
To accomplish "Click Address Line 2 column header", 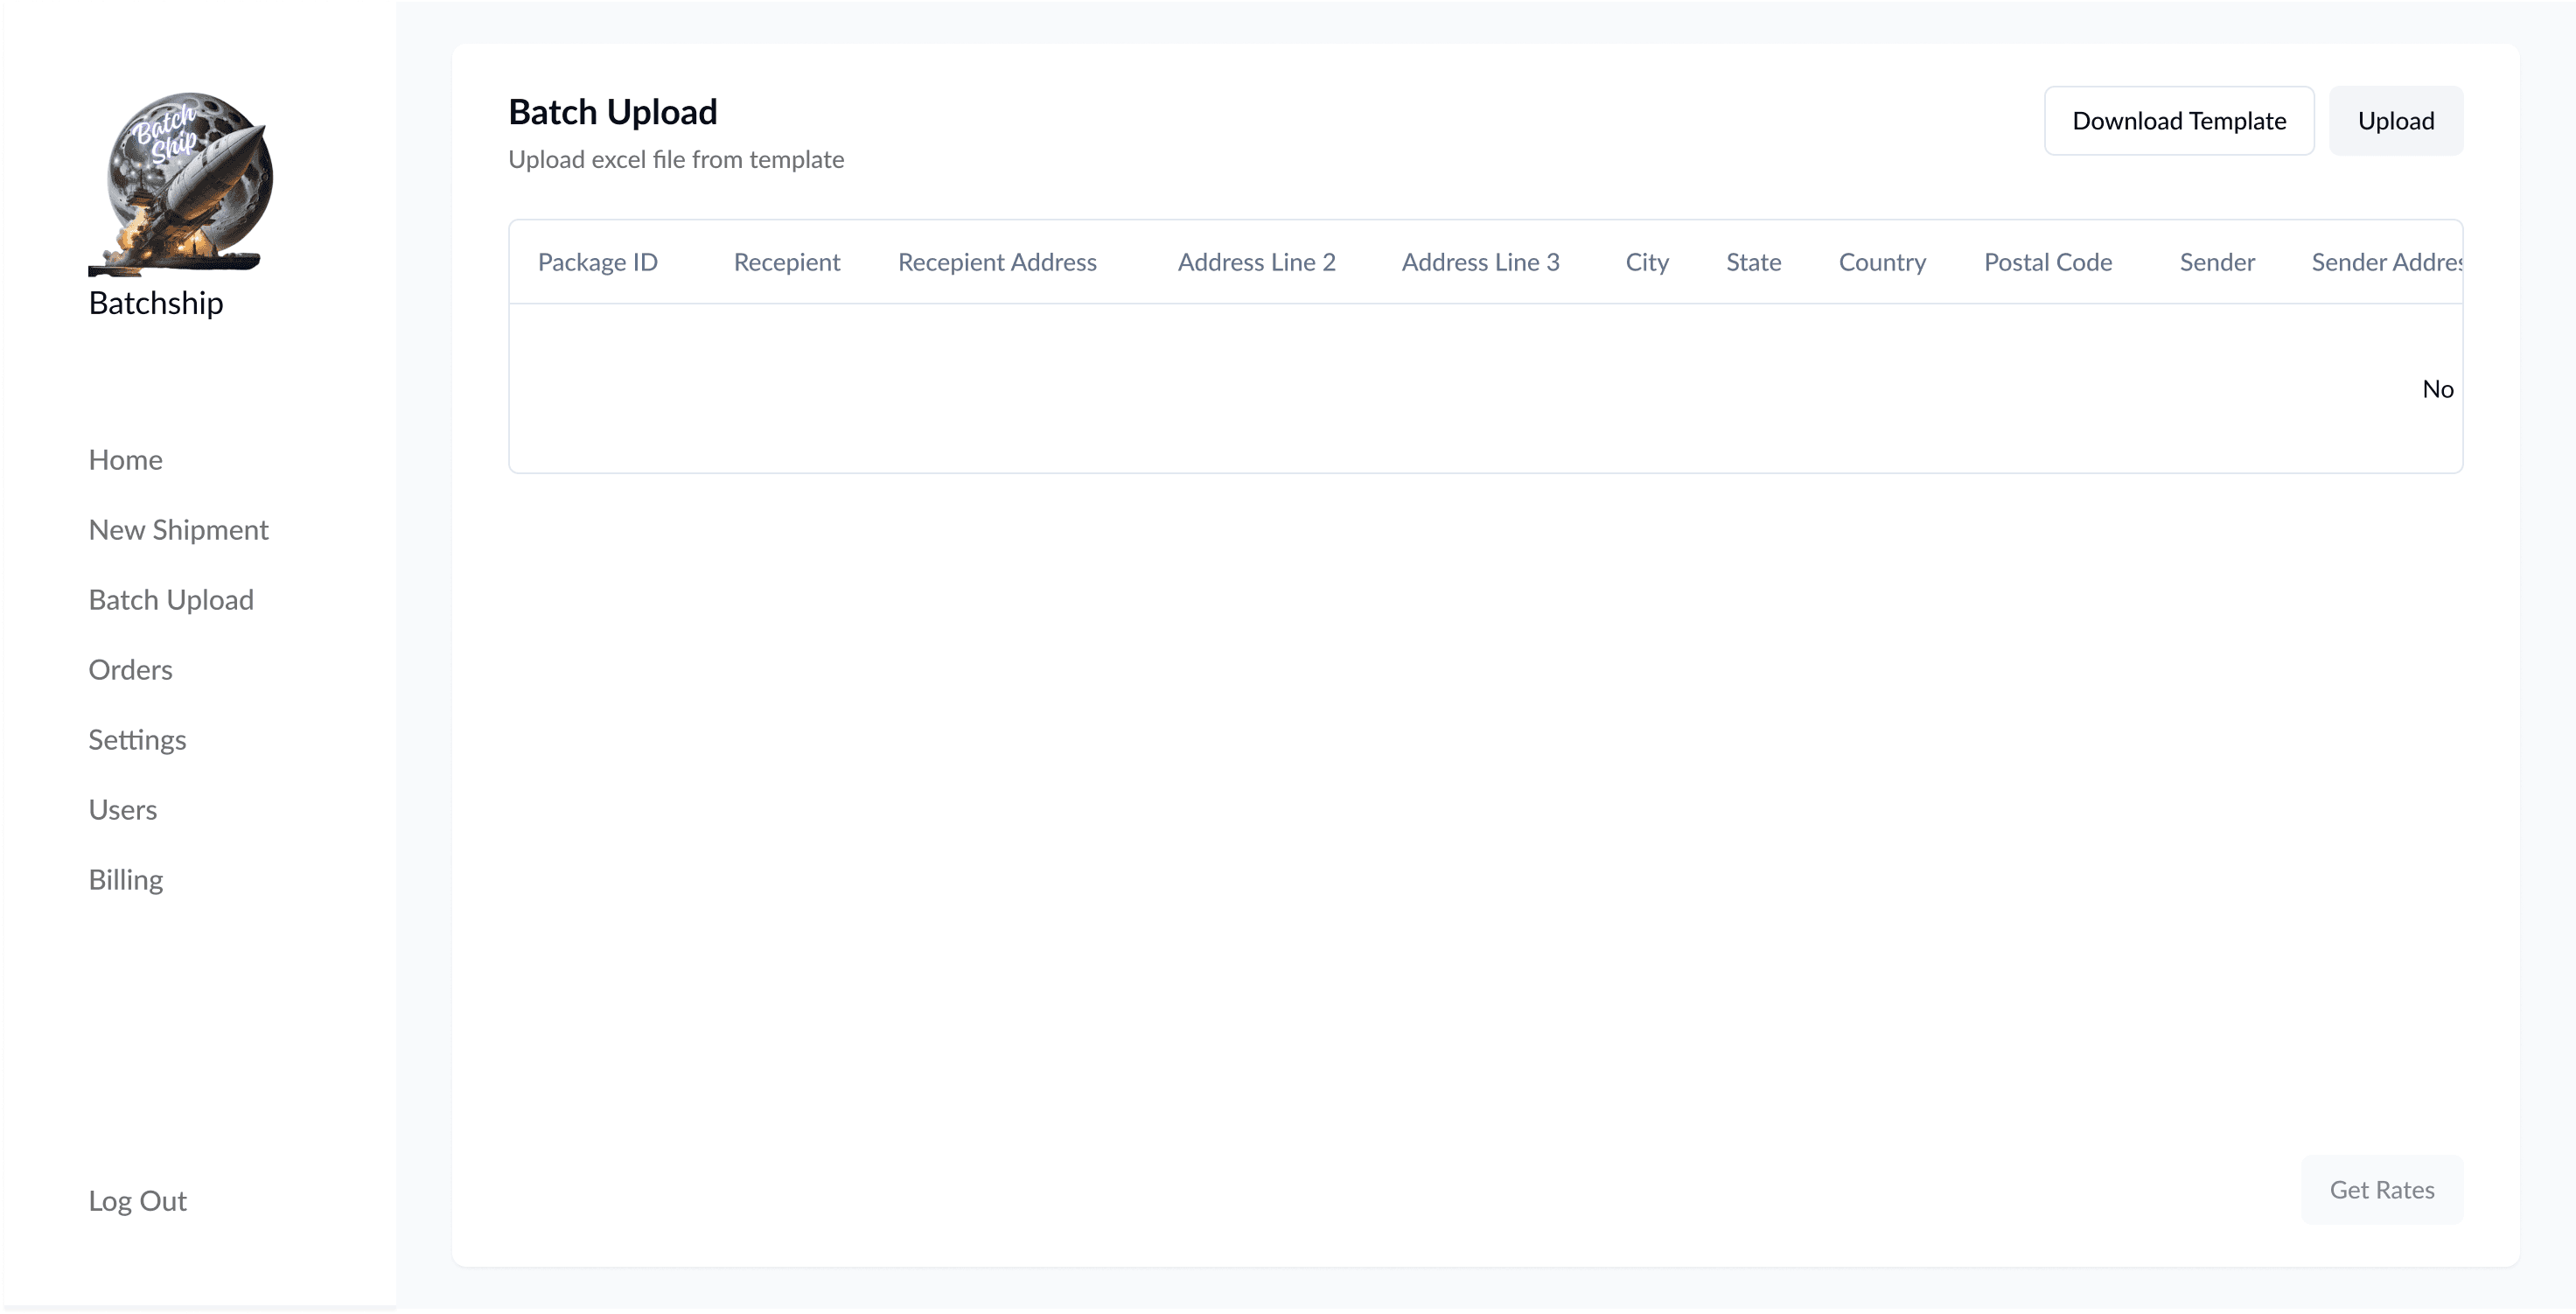I will pos(1256,262).
